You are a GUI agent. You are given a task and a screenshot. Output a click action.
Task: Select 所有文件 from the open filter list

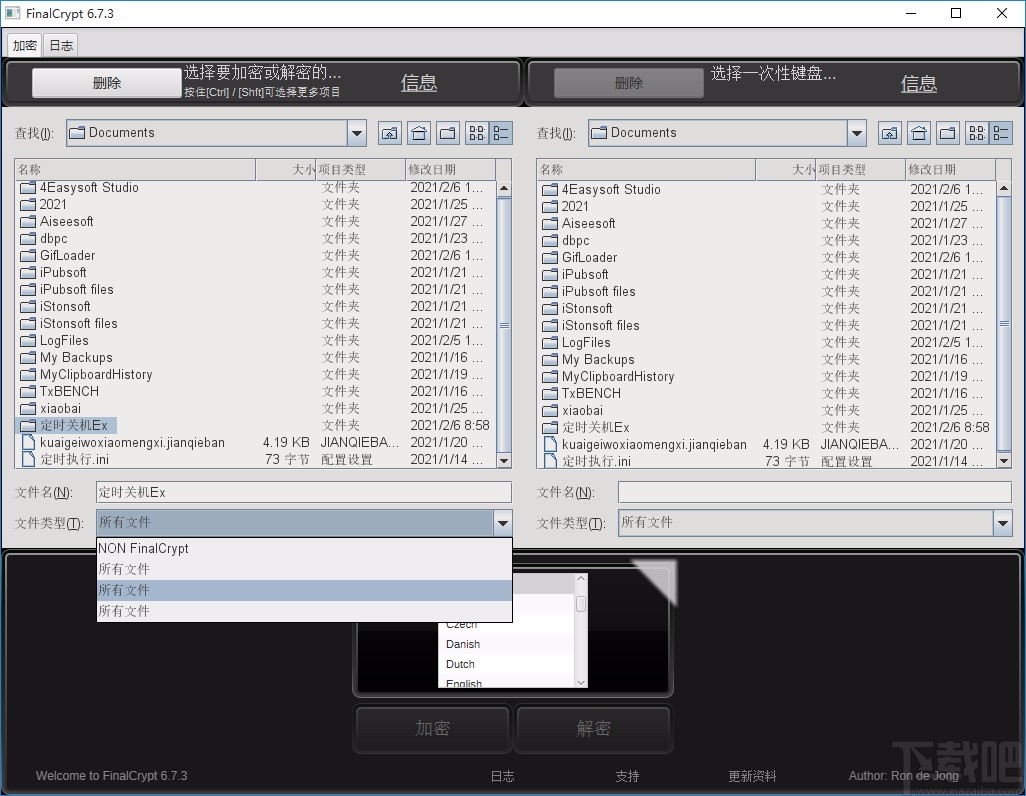click(124, 569)
